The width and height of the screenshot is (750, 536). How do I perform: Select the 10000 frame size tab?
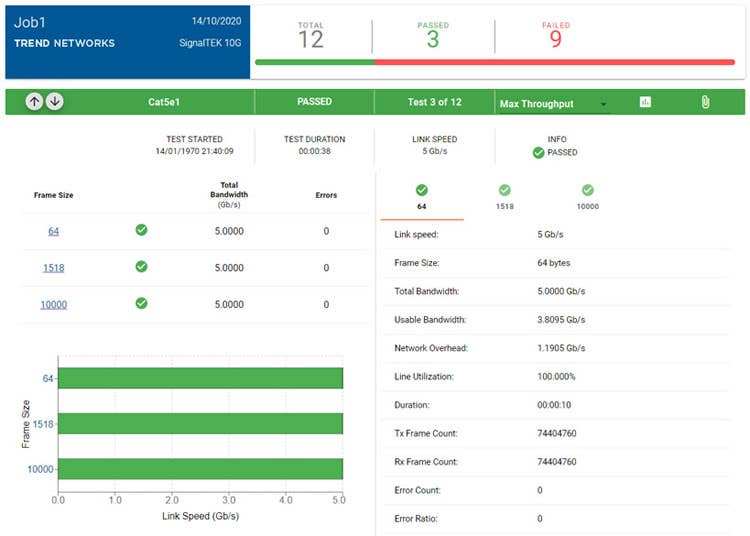587,197
